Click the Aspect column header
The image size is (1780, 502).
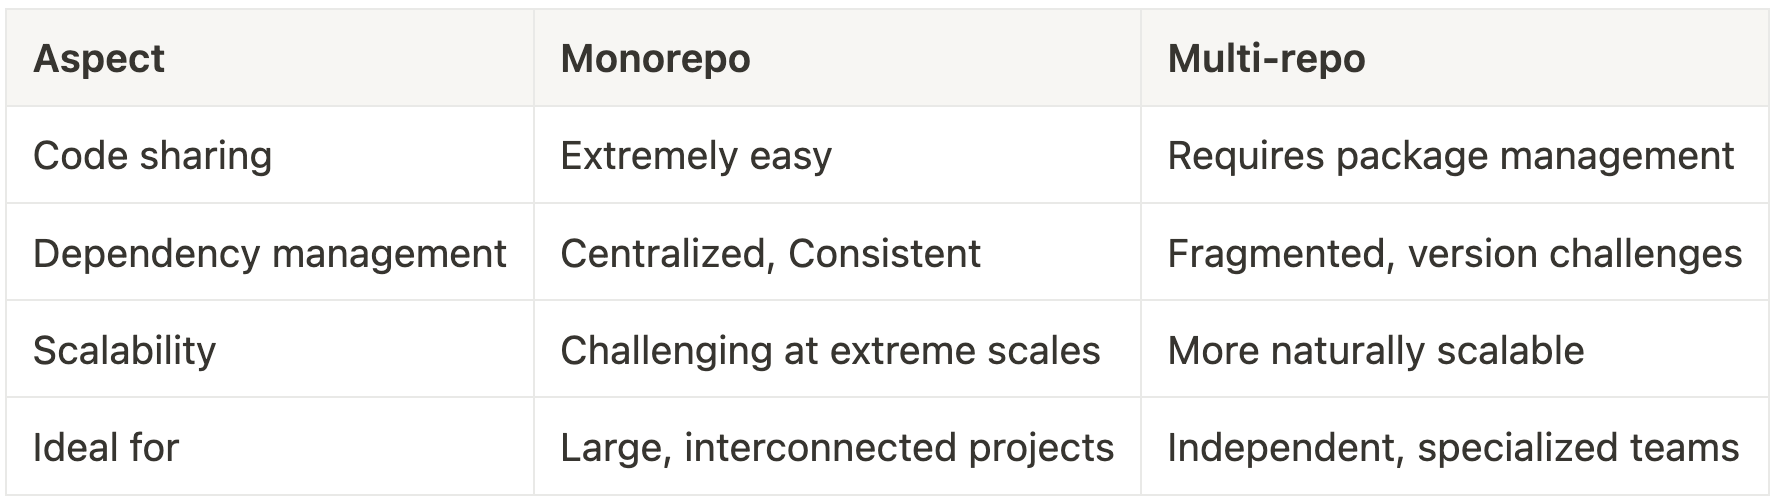click(x=99, y=59)
